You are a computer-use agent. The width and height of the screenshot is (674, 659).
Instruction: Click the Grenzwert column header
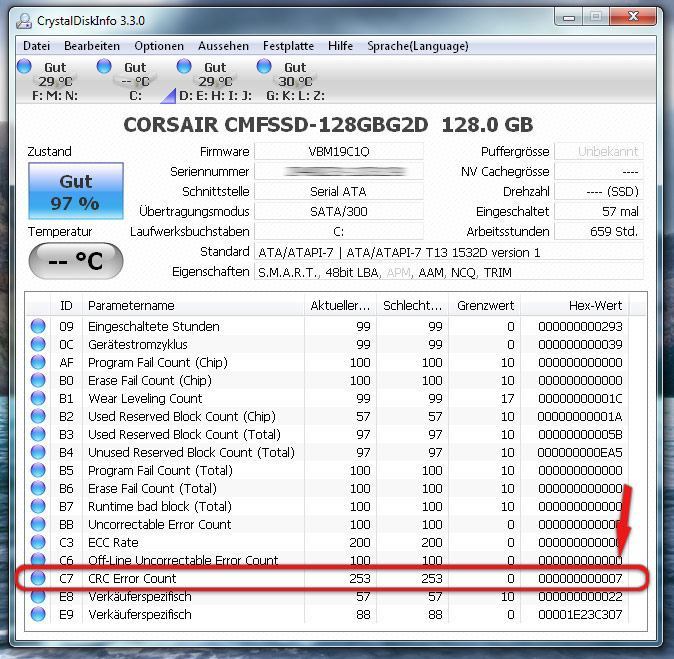[x=484, y=306]
